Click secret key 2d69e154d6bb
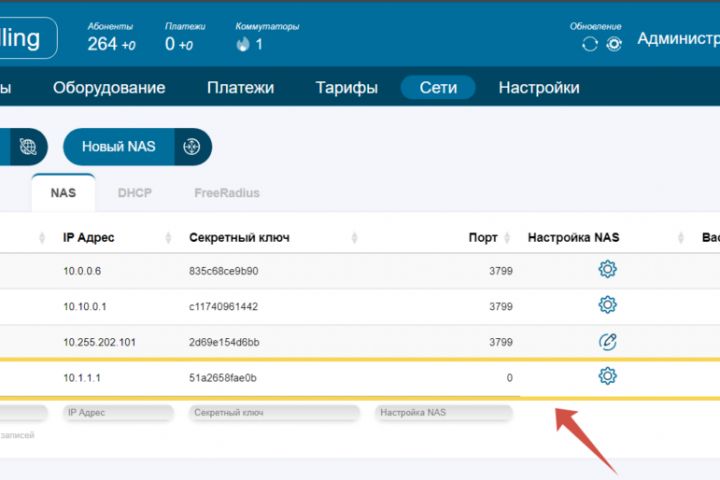 [224, 342]
